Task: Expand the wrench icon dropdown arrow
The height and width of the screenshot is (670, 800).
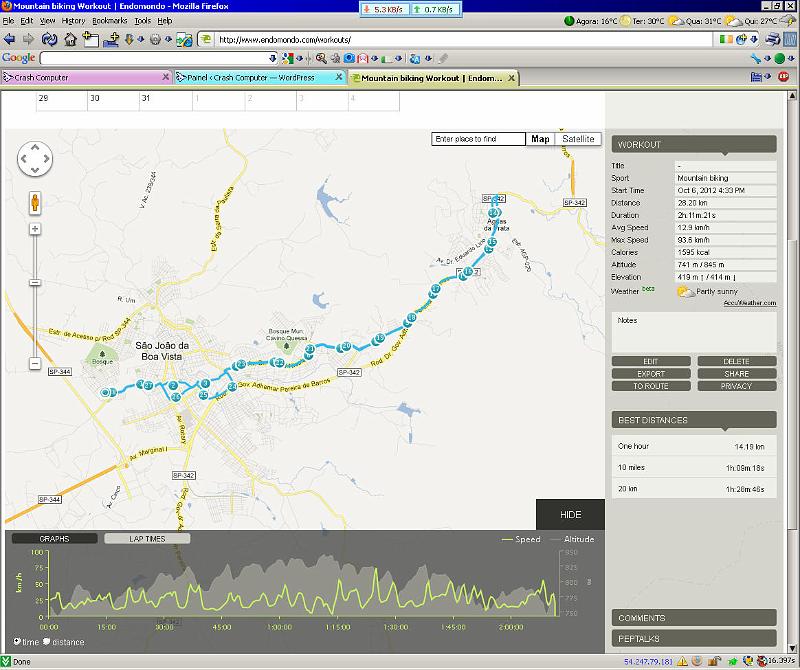Action: 767,59
